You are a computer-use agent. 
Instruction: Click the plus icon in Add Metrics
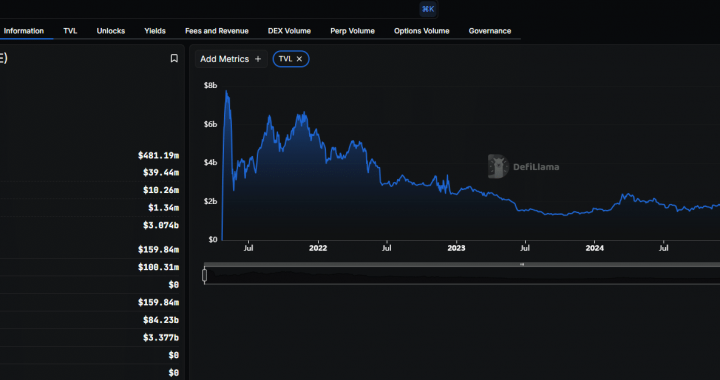click(258, 59)
